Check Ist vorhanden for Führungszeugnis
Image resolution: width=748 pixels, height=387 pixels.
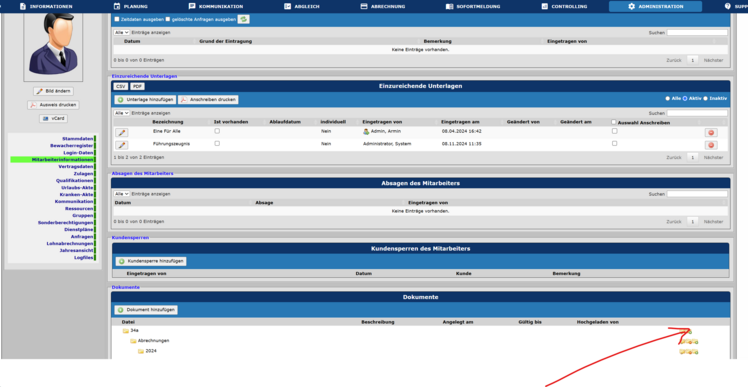[217, 143]
